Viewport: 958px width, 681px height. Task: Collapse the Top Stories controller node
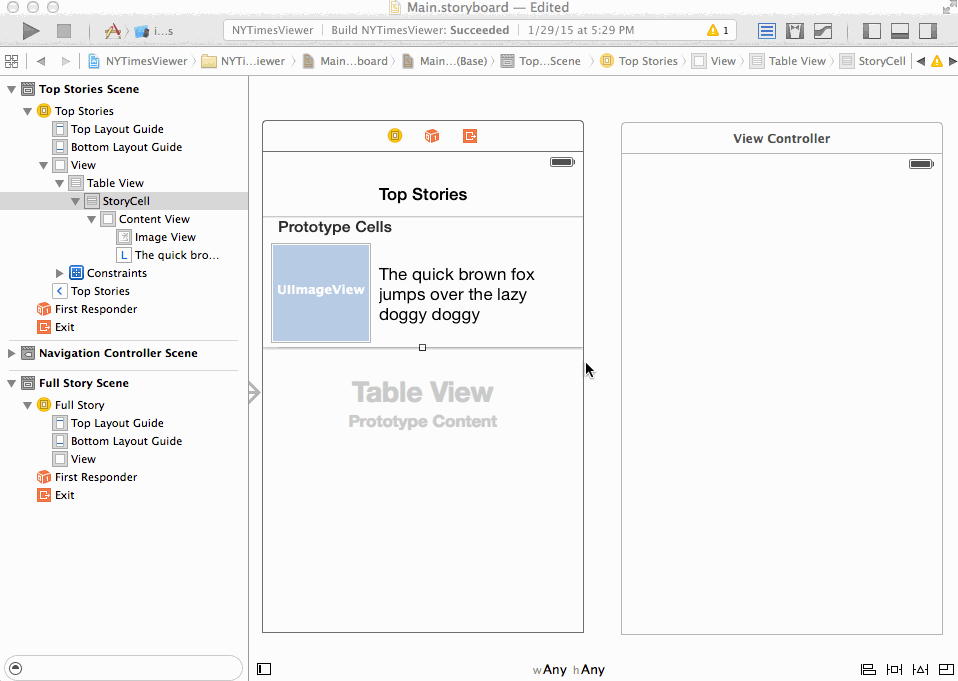27,111
